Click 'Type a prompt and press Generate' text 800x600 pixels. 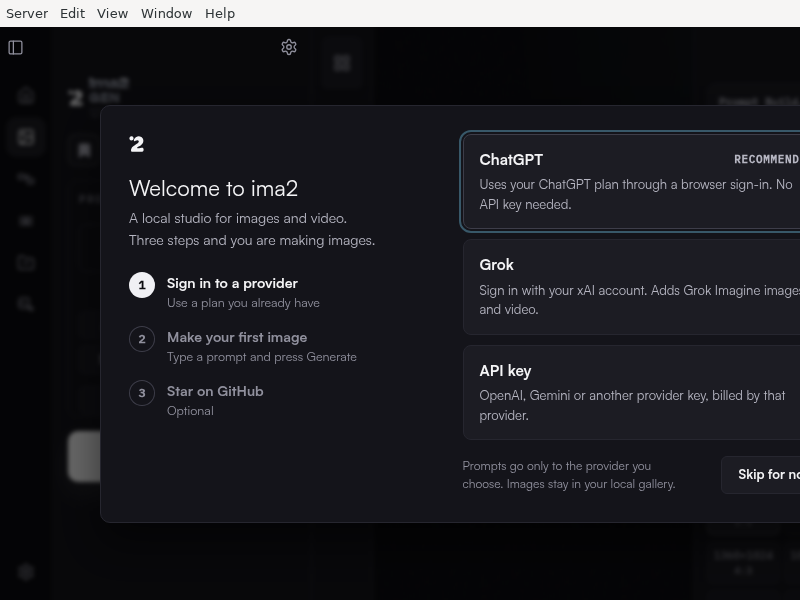262,357
